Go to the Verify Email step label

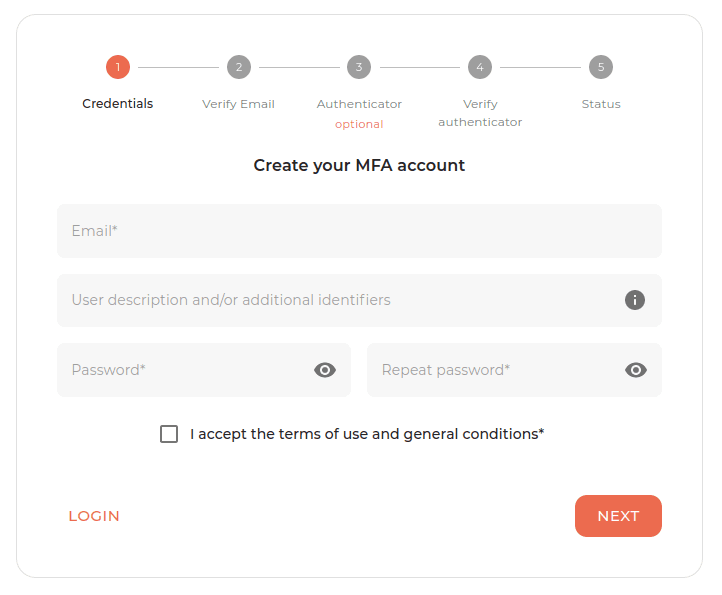[239, 104]
